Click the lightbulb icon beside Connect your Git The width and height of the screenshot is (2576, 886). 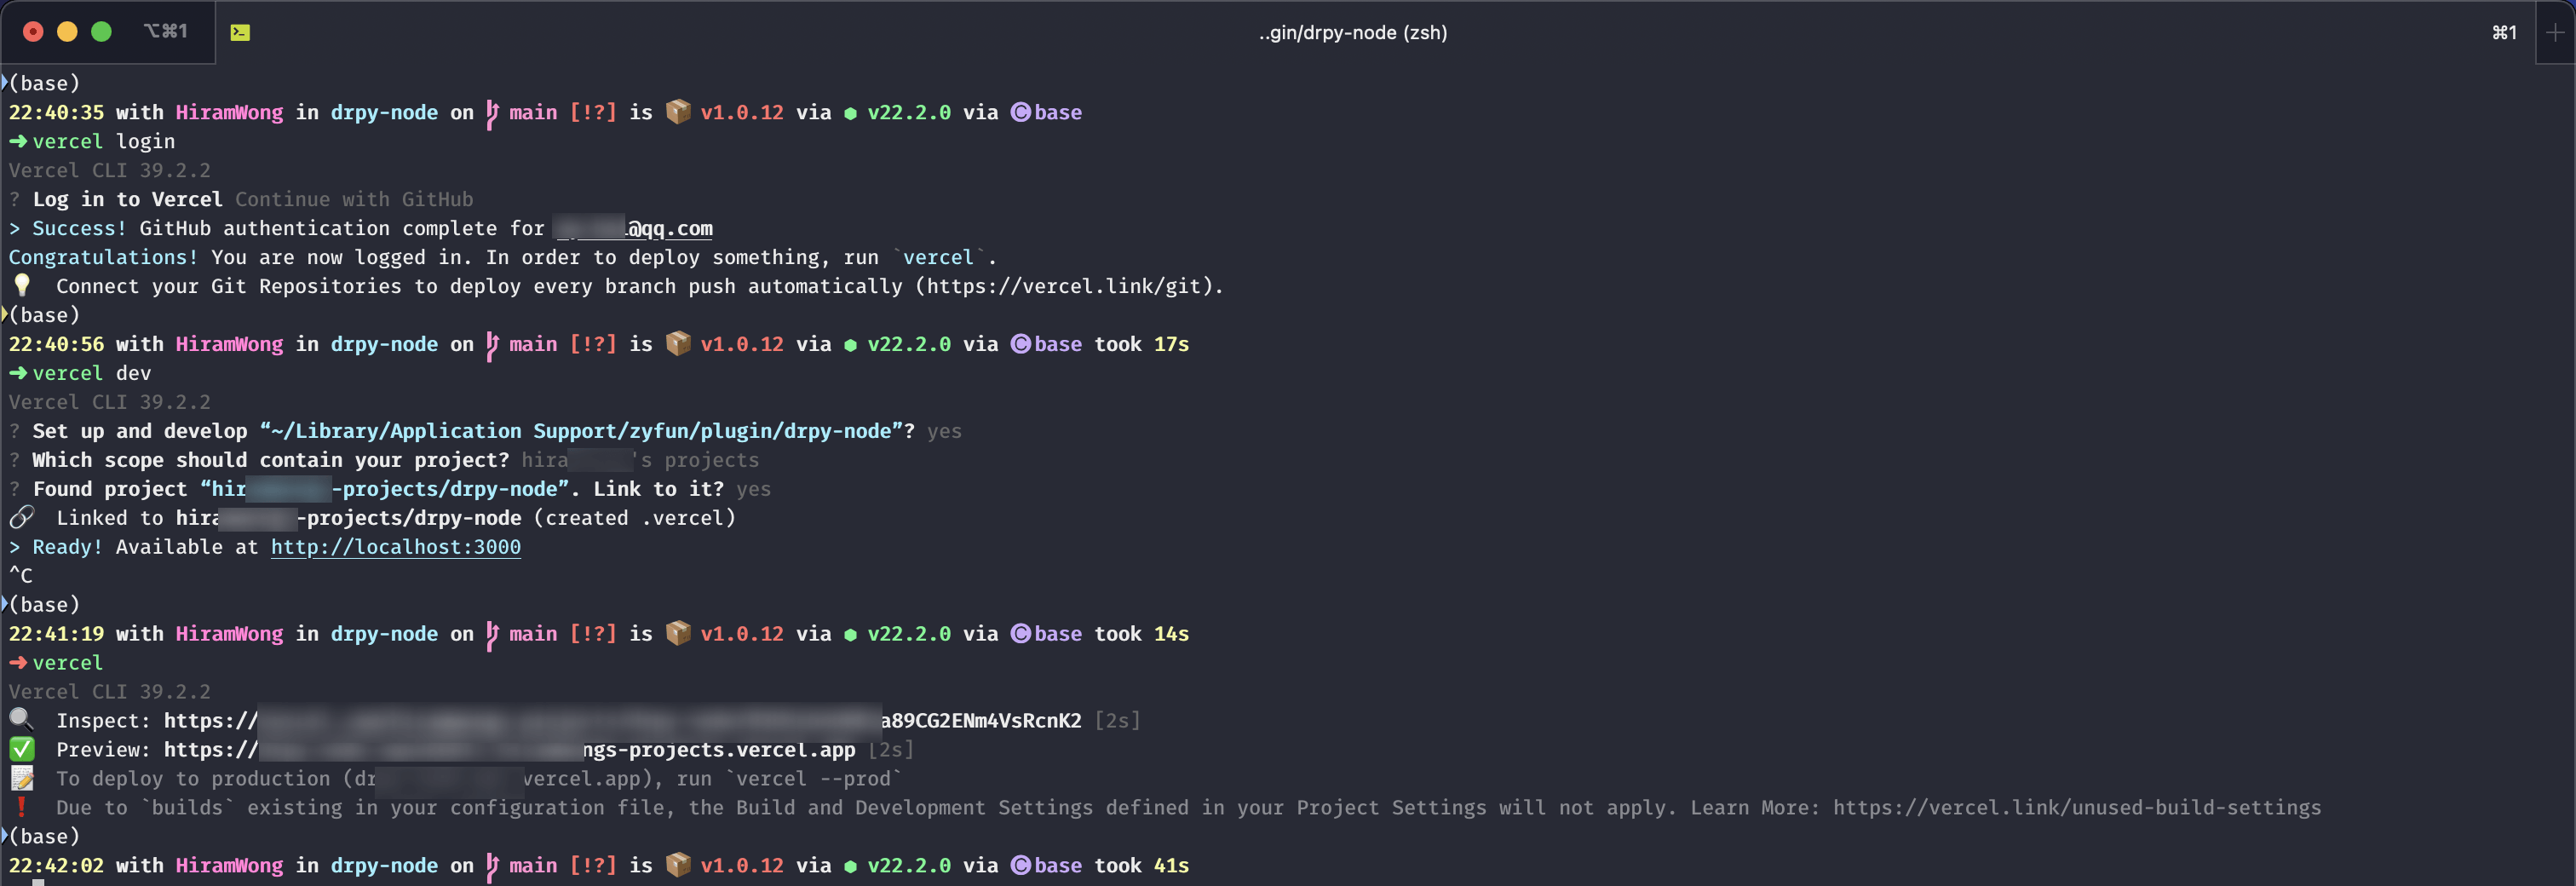tap(21, 285)
